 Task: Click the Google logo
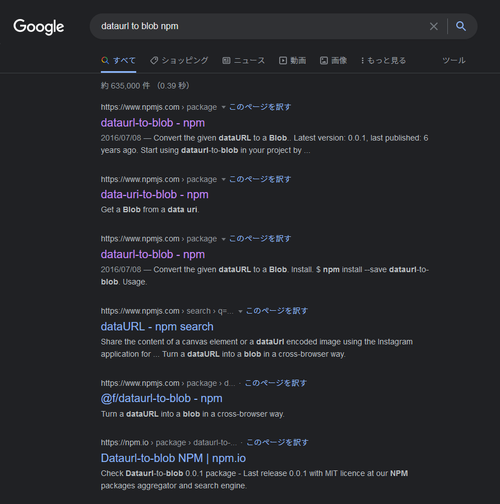tap(39, 27)
